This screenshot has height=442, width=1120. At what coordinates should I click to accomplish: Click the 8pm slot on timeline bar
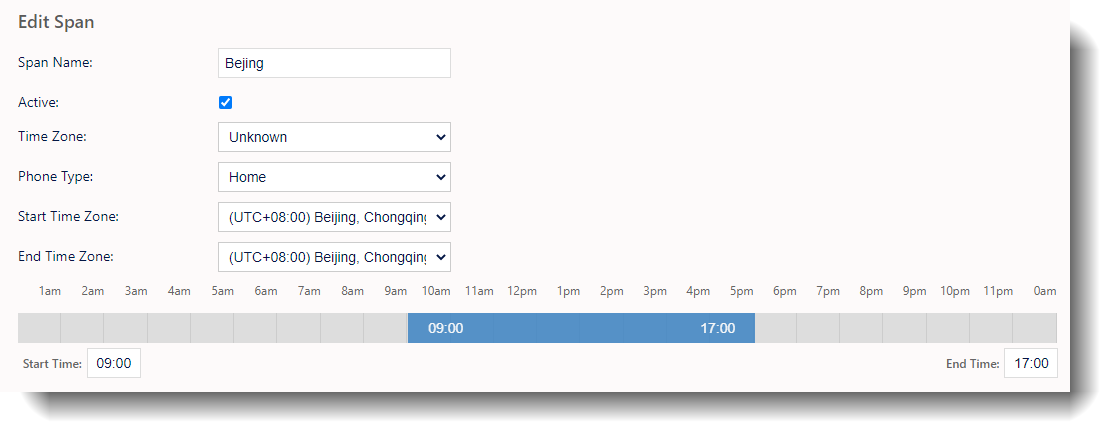861,328
